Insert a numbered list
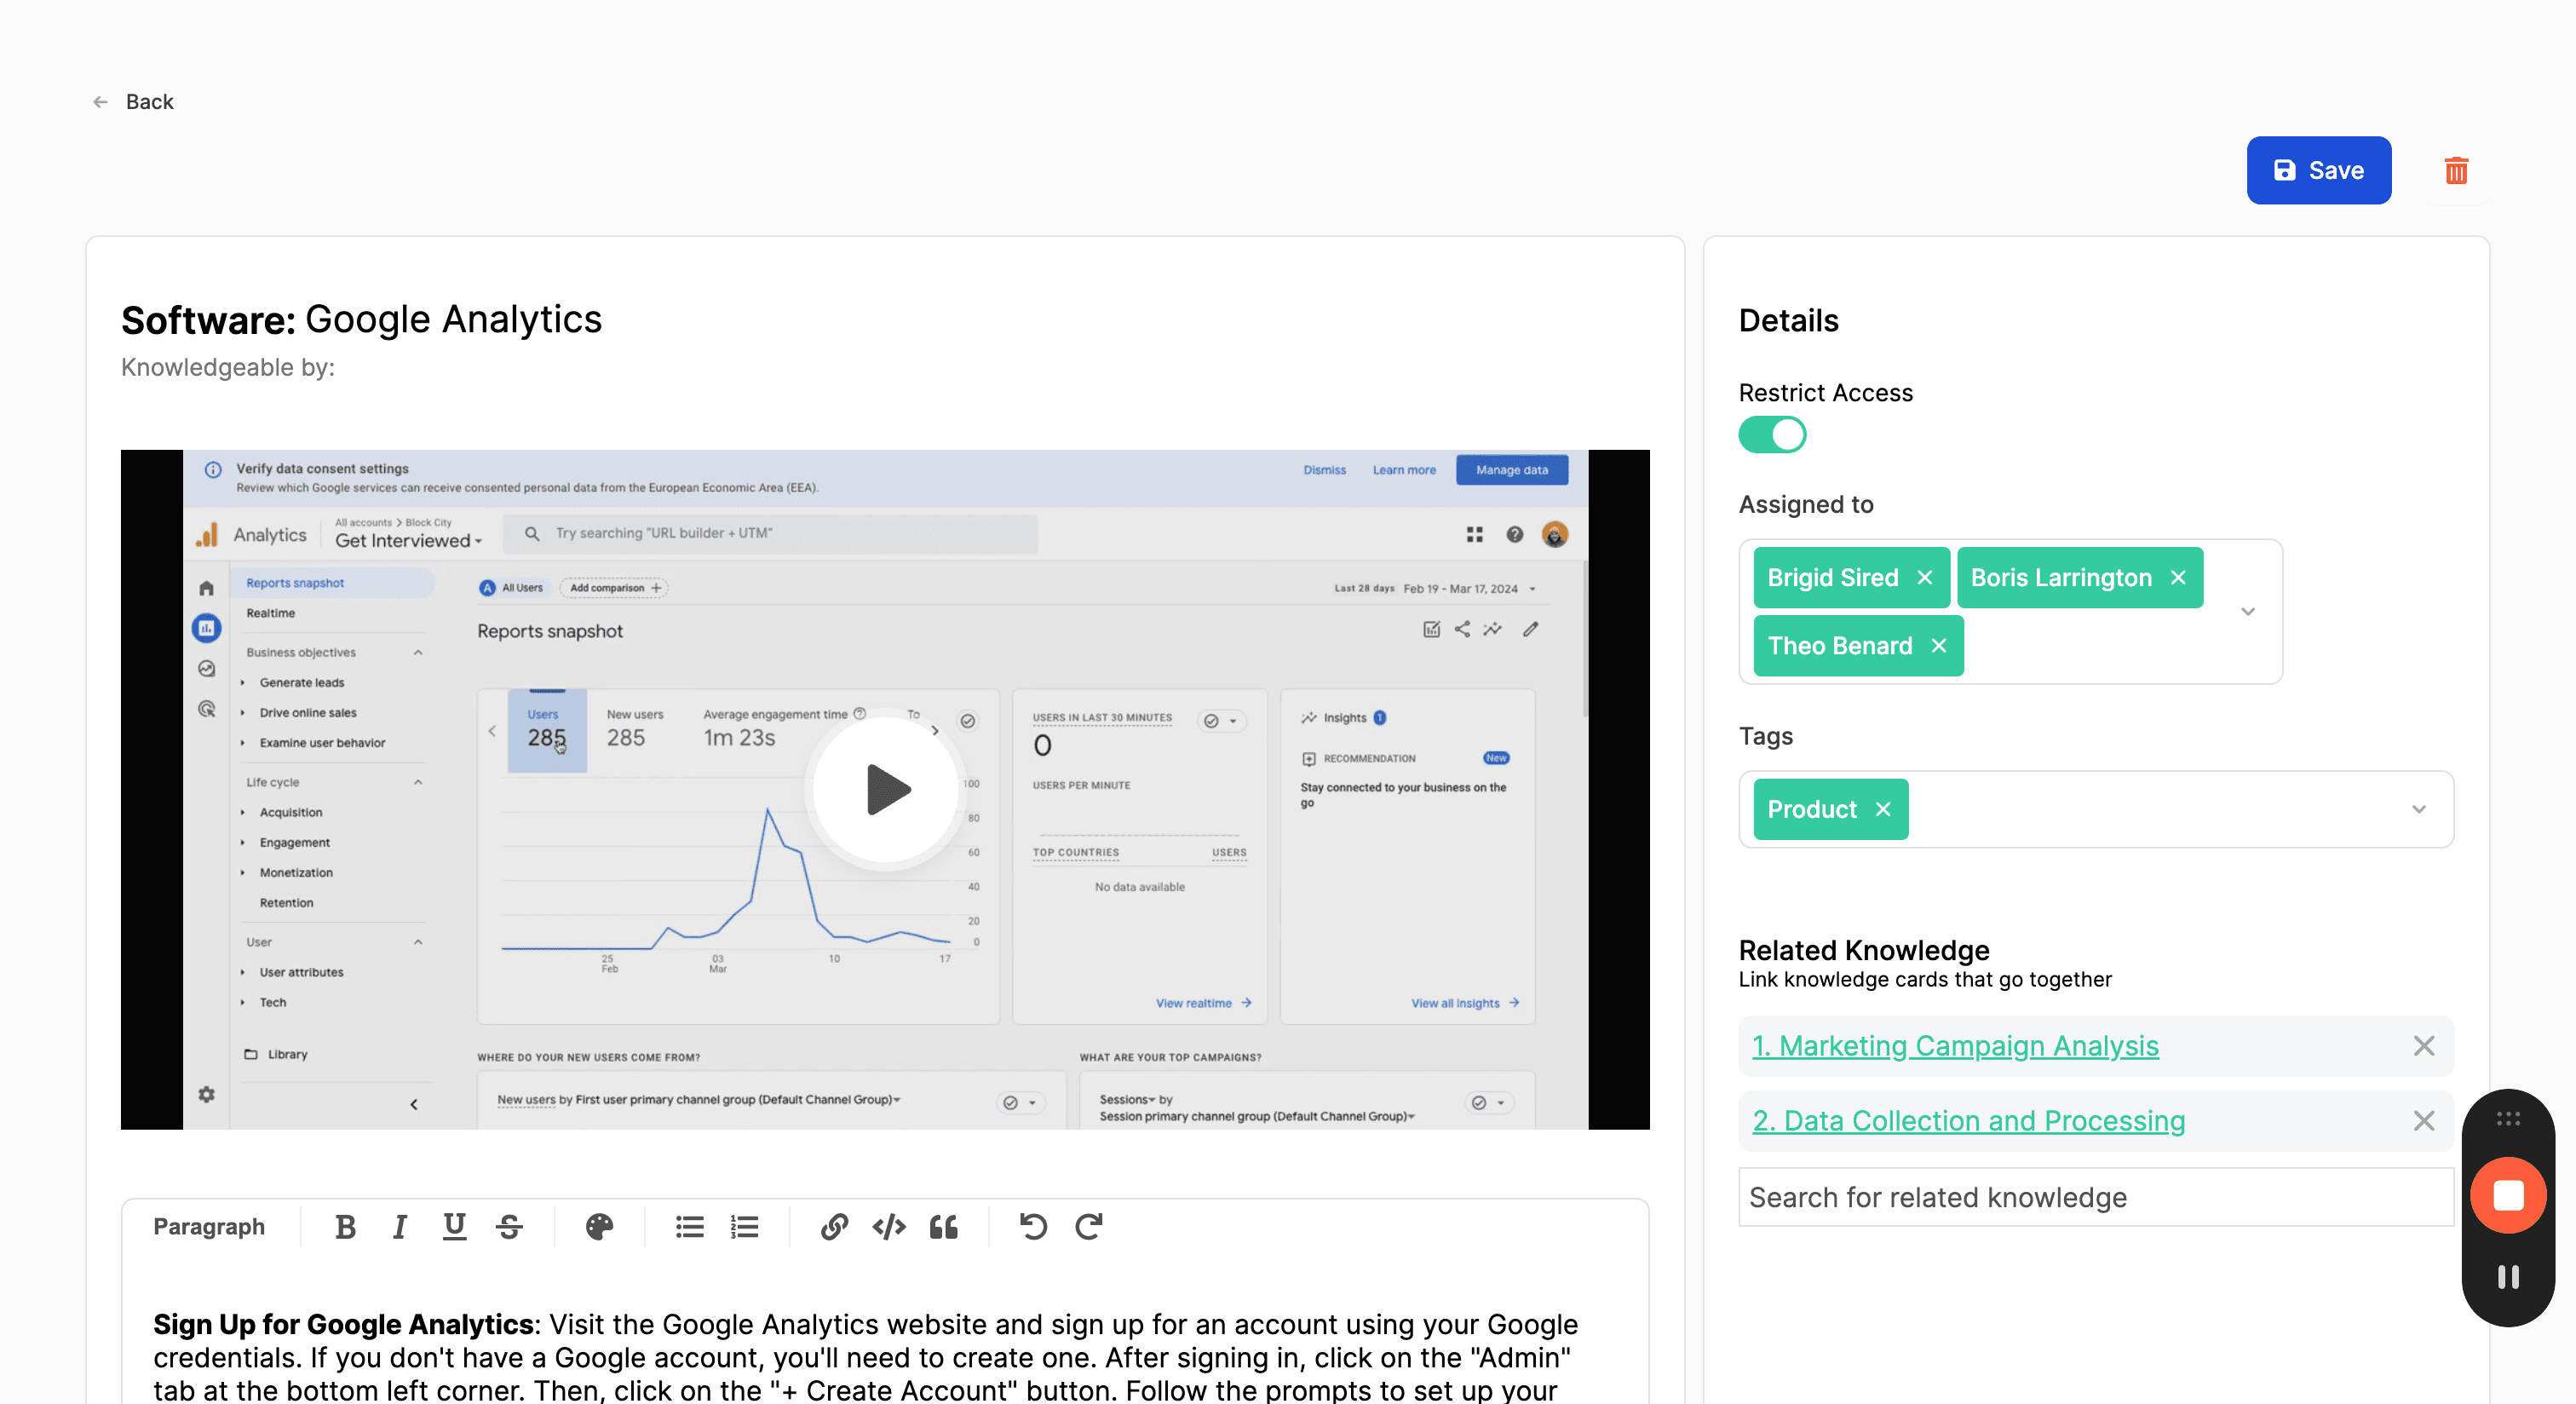This screenshot has width=2576, height=1404. (x=745, y=1227)
